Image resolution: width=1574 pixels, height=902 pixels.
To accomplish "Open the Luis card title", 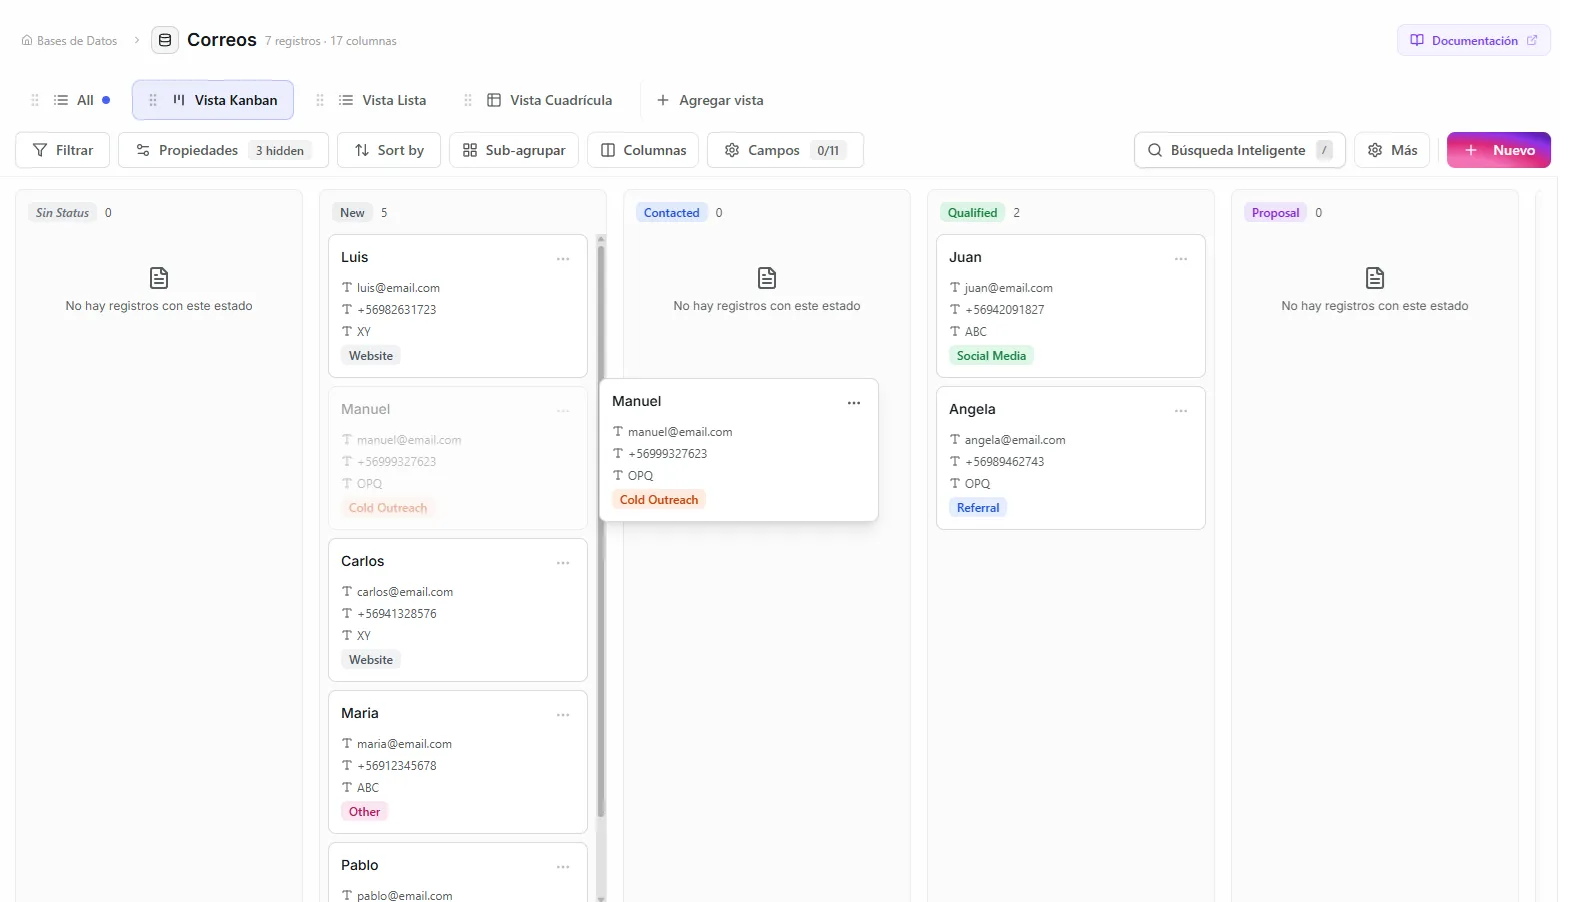I will (355, 257).
